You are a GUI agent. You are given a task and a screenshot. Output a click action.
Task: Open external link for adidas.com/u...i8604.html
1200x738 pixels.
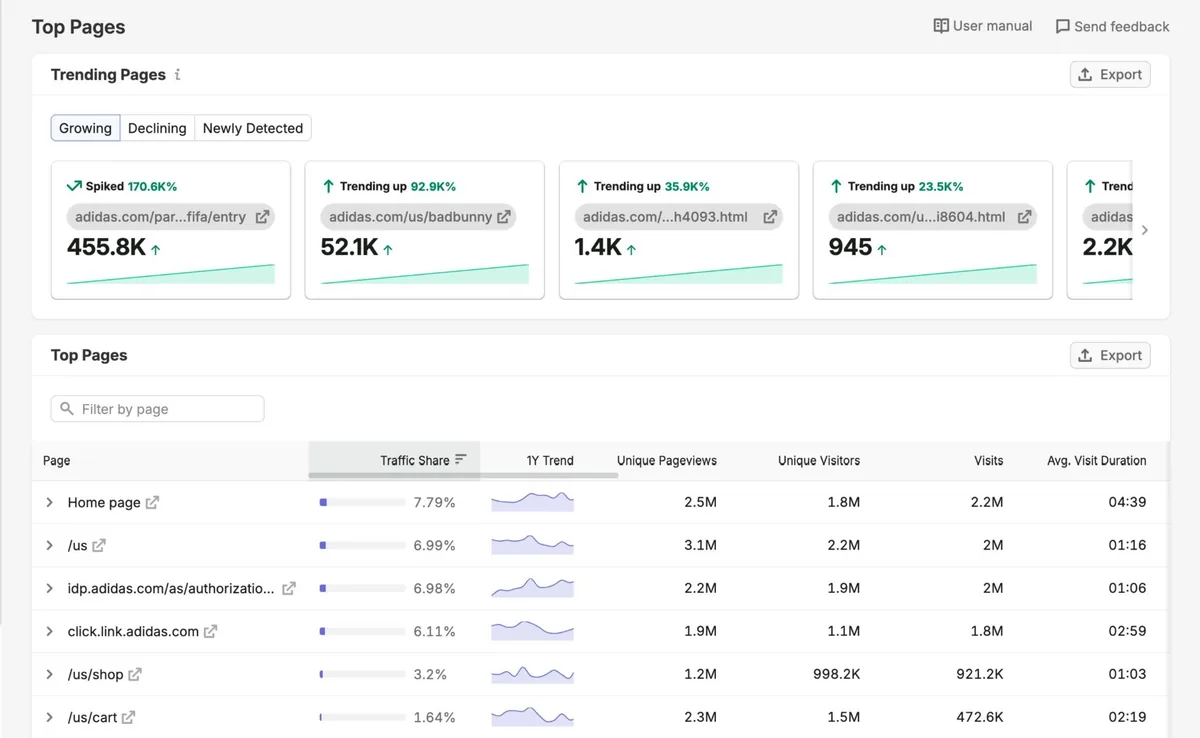[1025, 217]
